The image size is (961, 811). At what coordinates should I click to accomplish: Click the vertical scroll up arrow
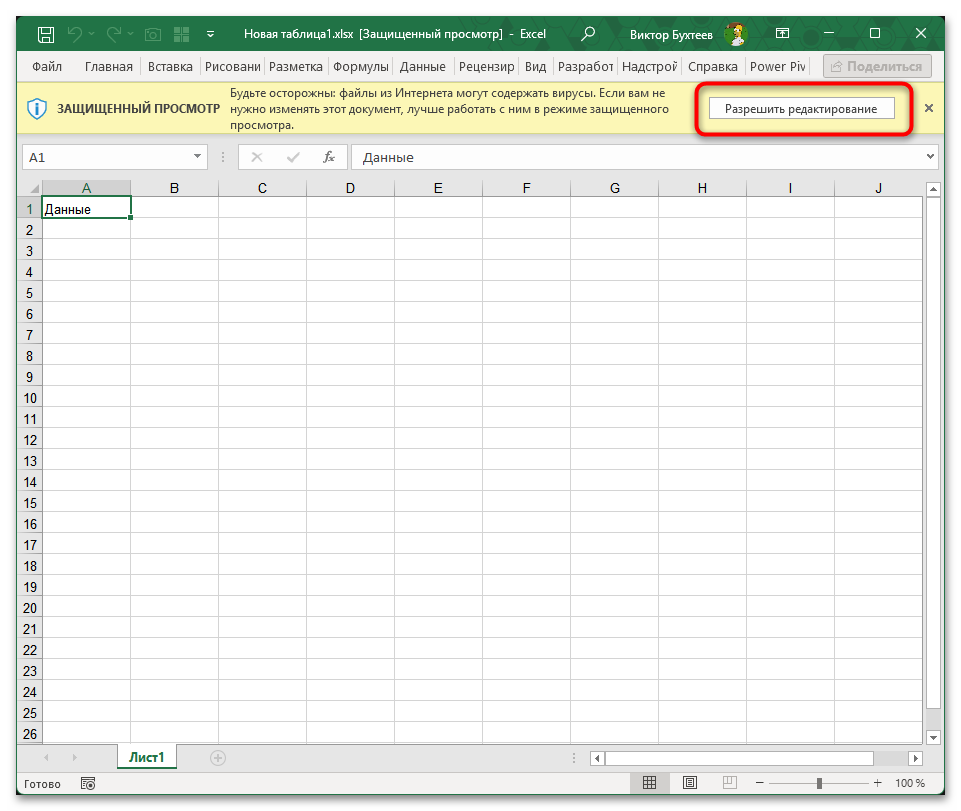(933, 189)
